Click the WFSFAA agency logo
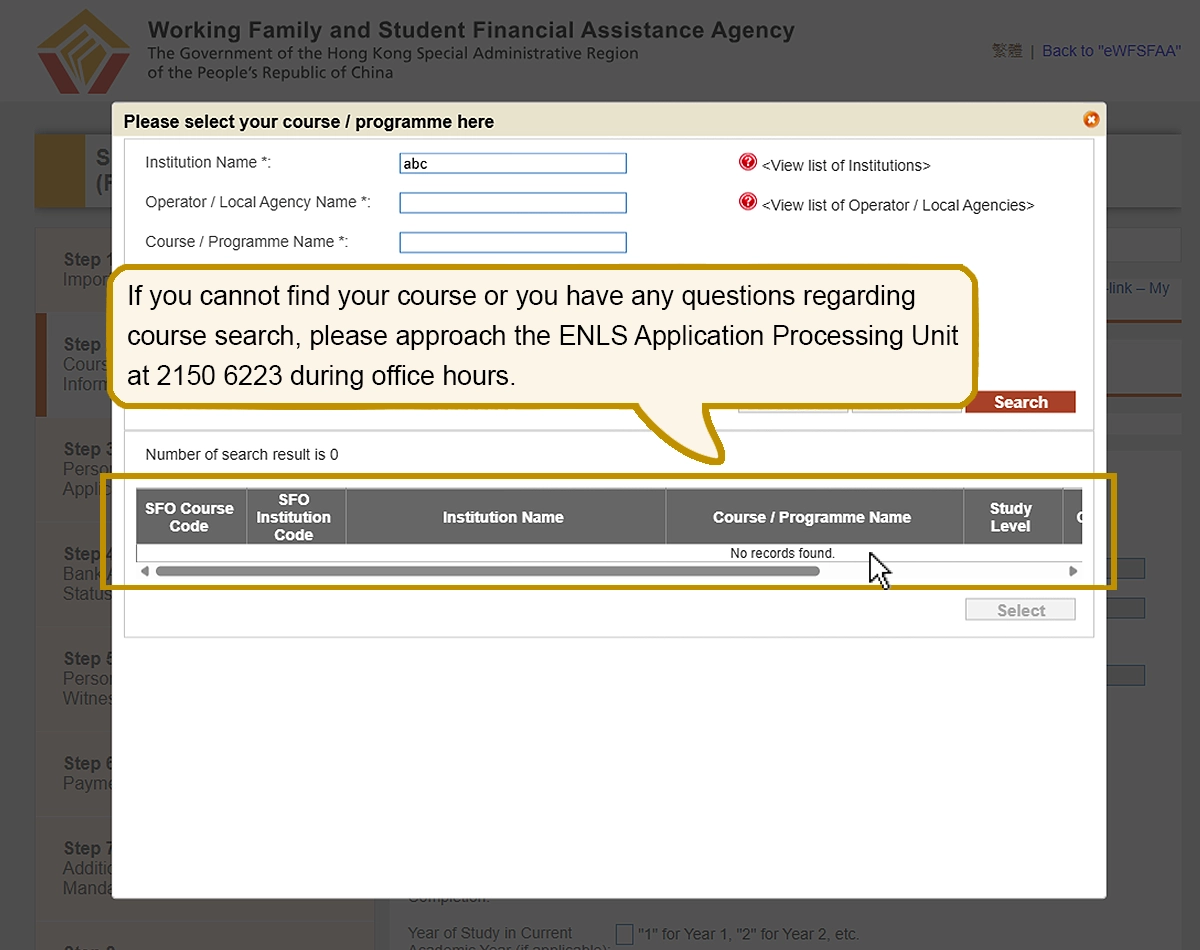 83,50
